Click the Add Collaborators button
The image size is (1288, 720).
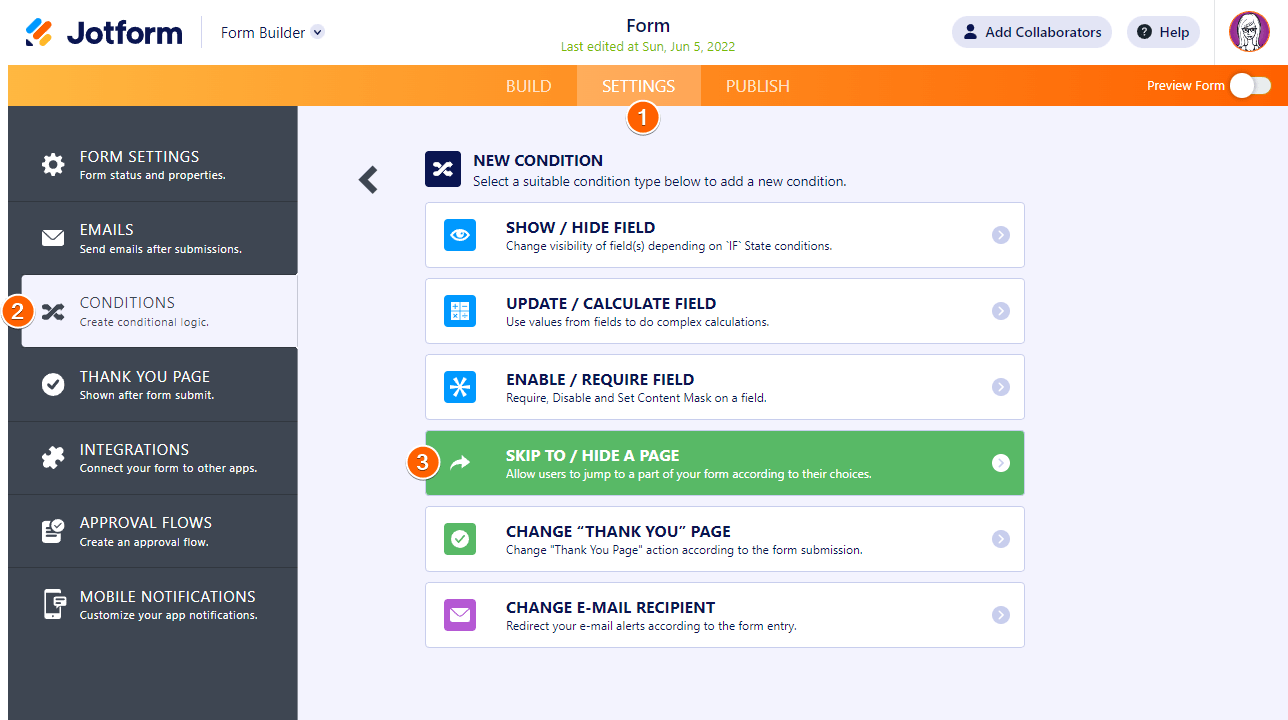pyautogui.click(x=1031, y=32)
